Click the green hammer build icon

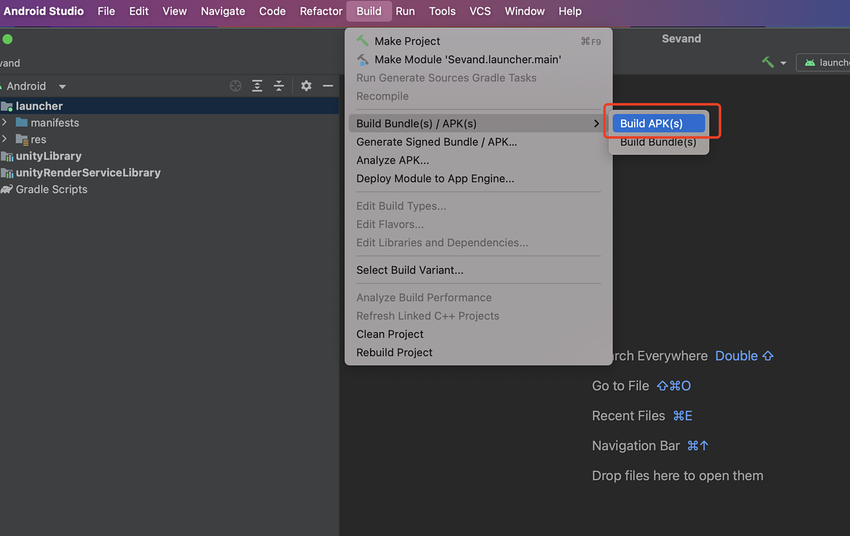pyautogui.click(x=768, y=62)
